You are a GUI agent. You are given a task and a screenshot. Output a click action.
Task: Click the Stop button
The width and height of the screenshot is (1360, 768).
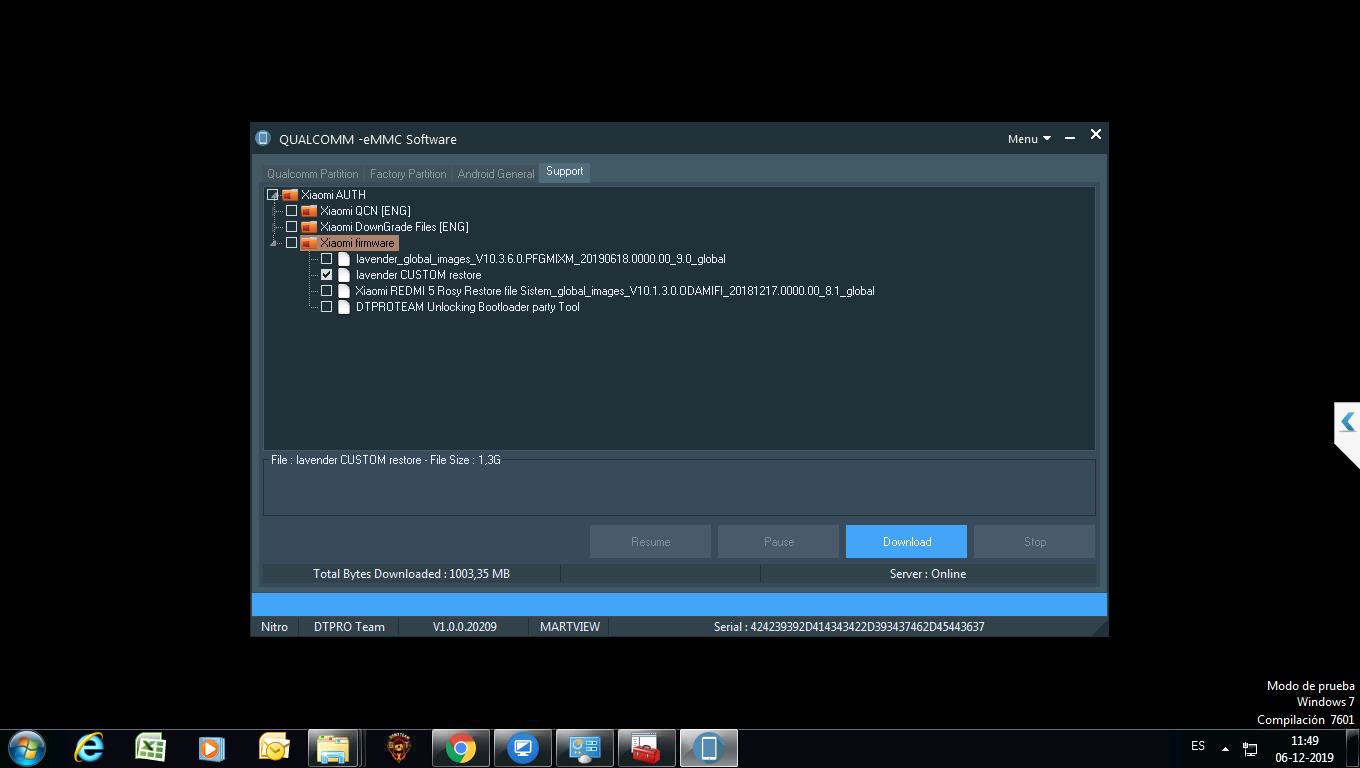[1034, 542]
